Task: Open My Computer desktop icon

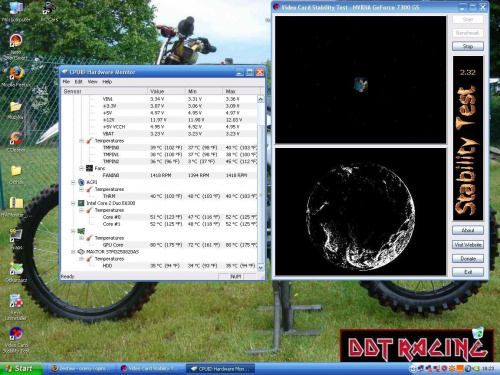Action: point(16,12)
